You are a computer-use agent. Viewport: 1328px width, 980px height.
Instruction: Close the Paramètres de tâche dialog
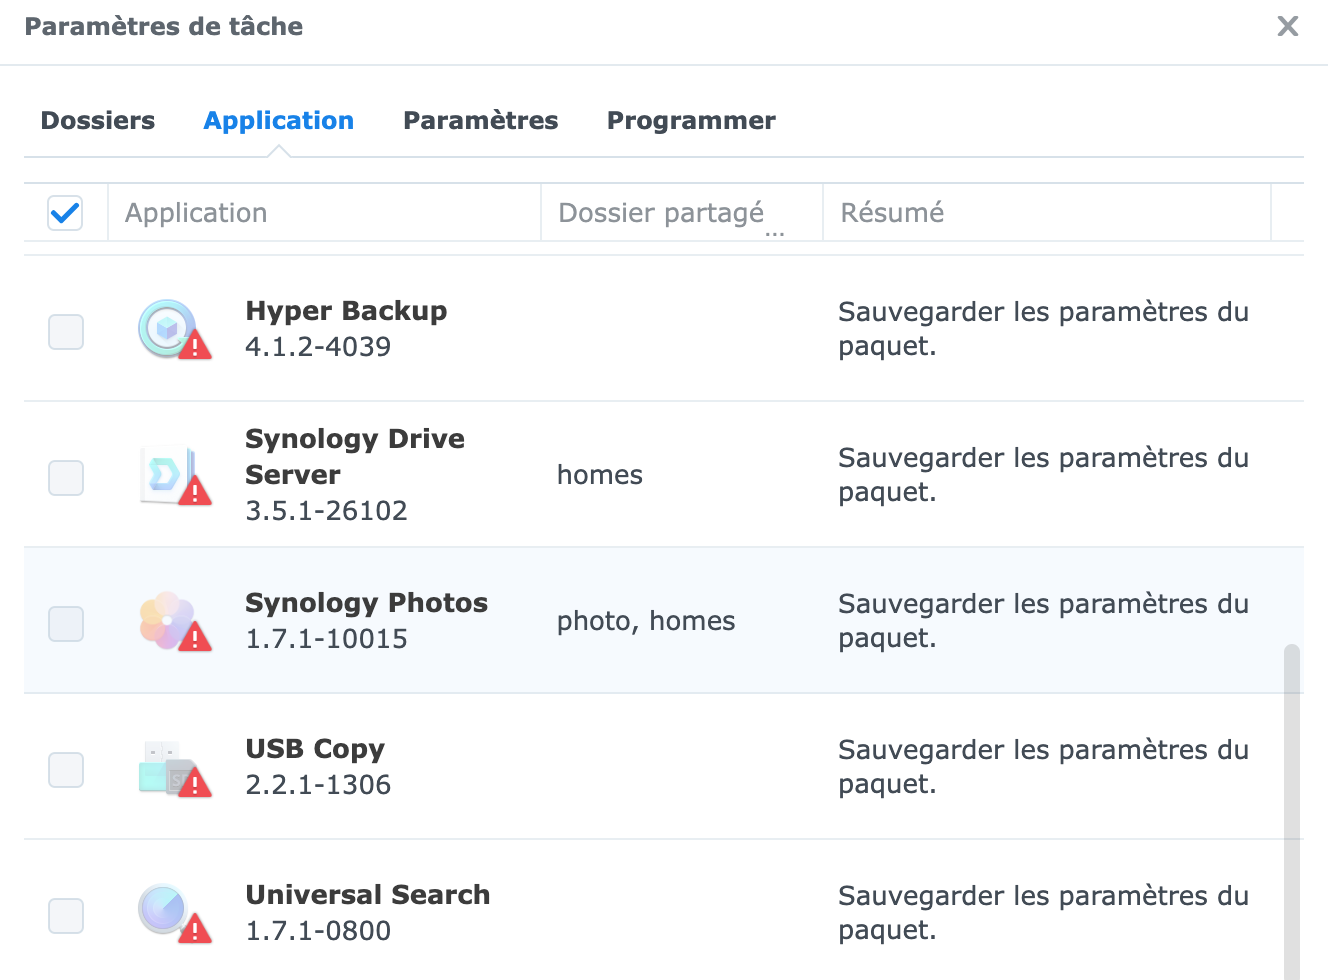click(x=1288, y=26)
